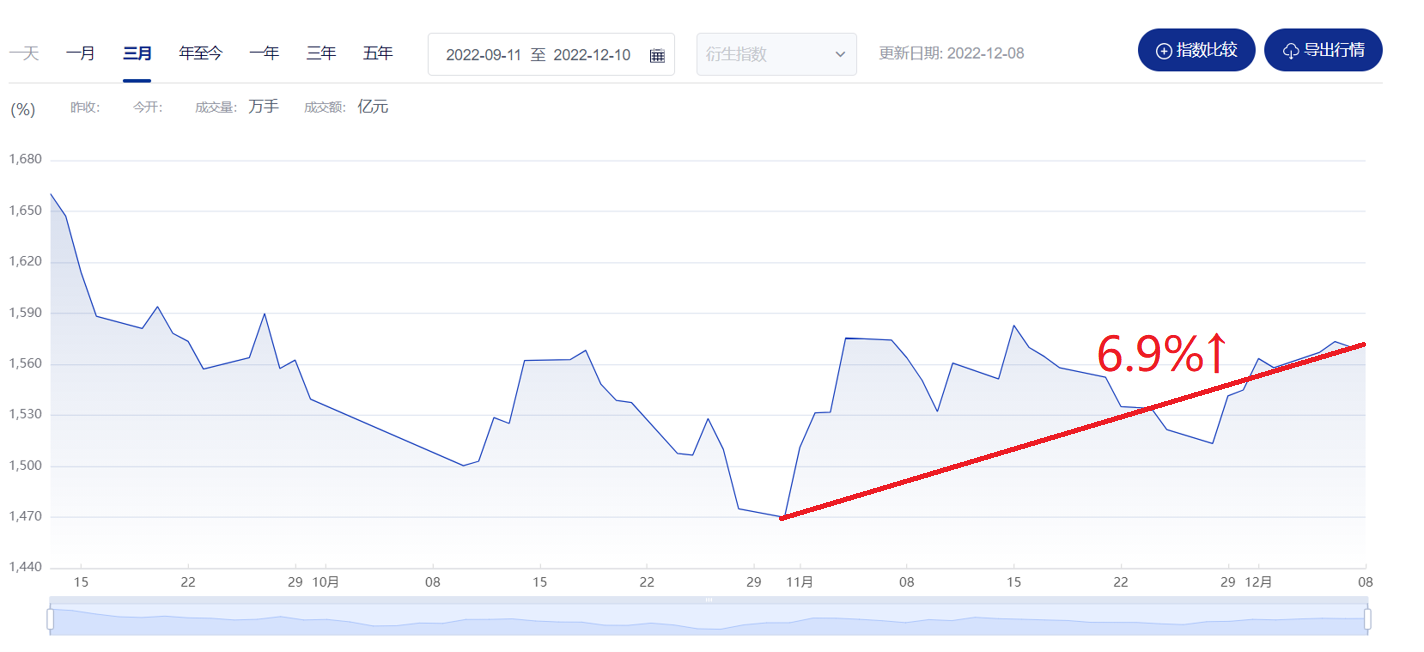This screenshot has height=652, width=1424.
Task: Click the 11月 x-axis label
Action: (799, 581)
